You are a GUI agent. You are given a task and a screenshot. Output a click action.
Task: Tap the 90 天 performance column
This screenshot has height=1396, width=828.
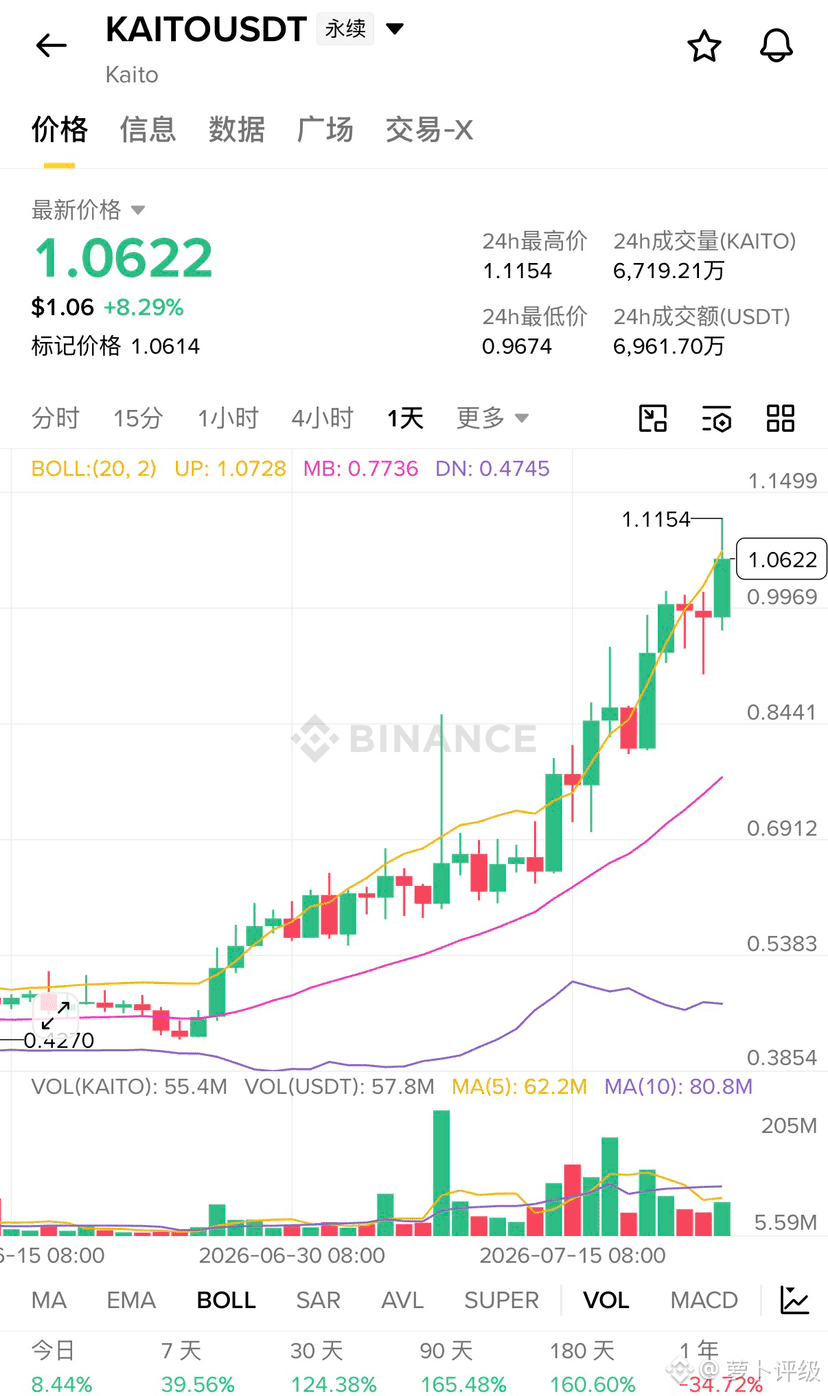(x=463, y=1366)
